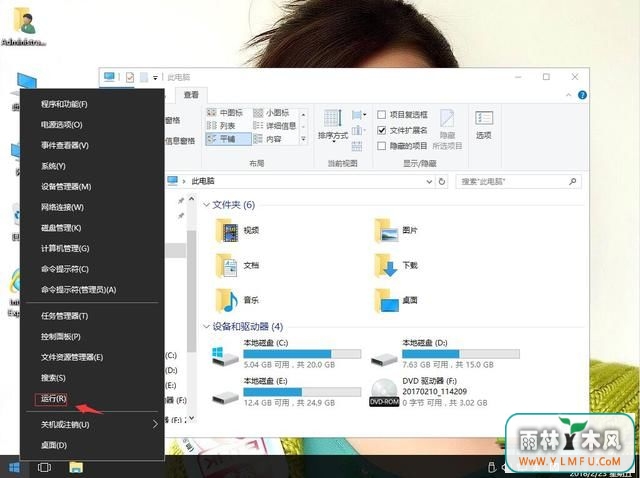Viewport: 640px width, 478px height.
Task: Open Task View on the taskbar
Action: (44, 467)
